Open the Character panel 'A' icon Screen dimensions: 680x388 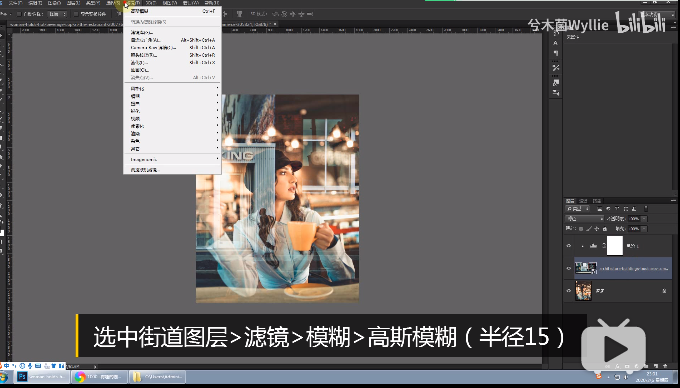[556, 43]
